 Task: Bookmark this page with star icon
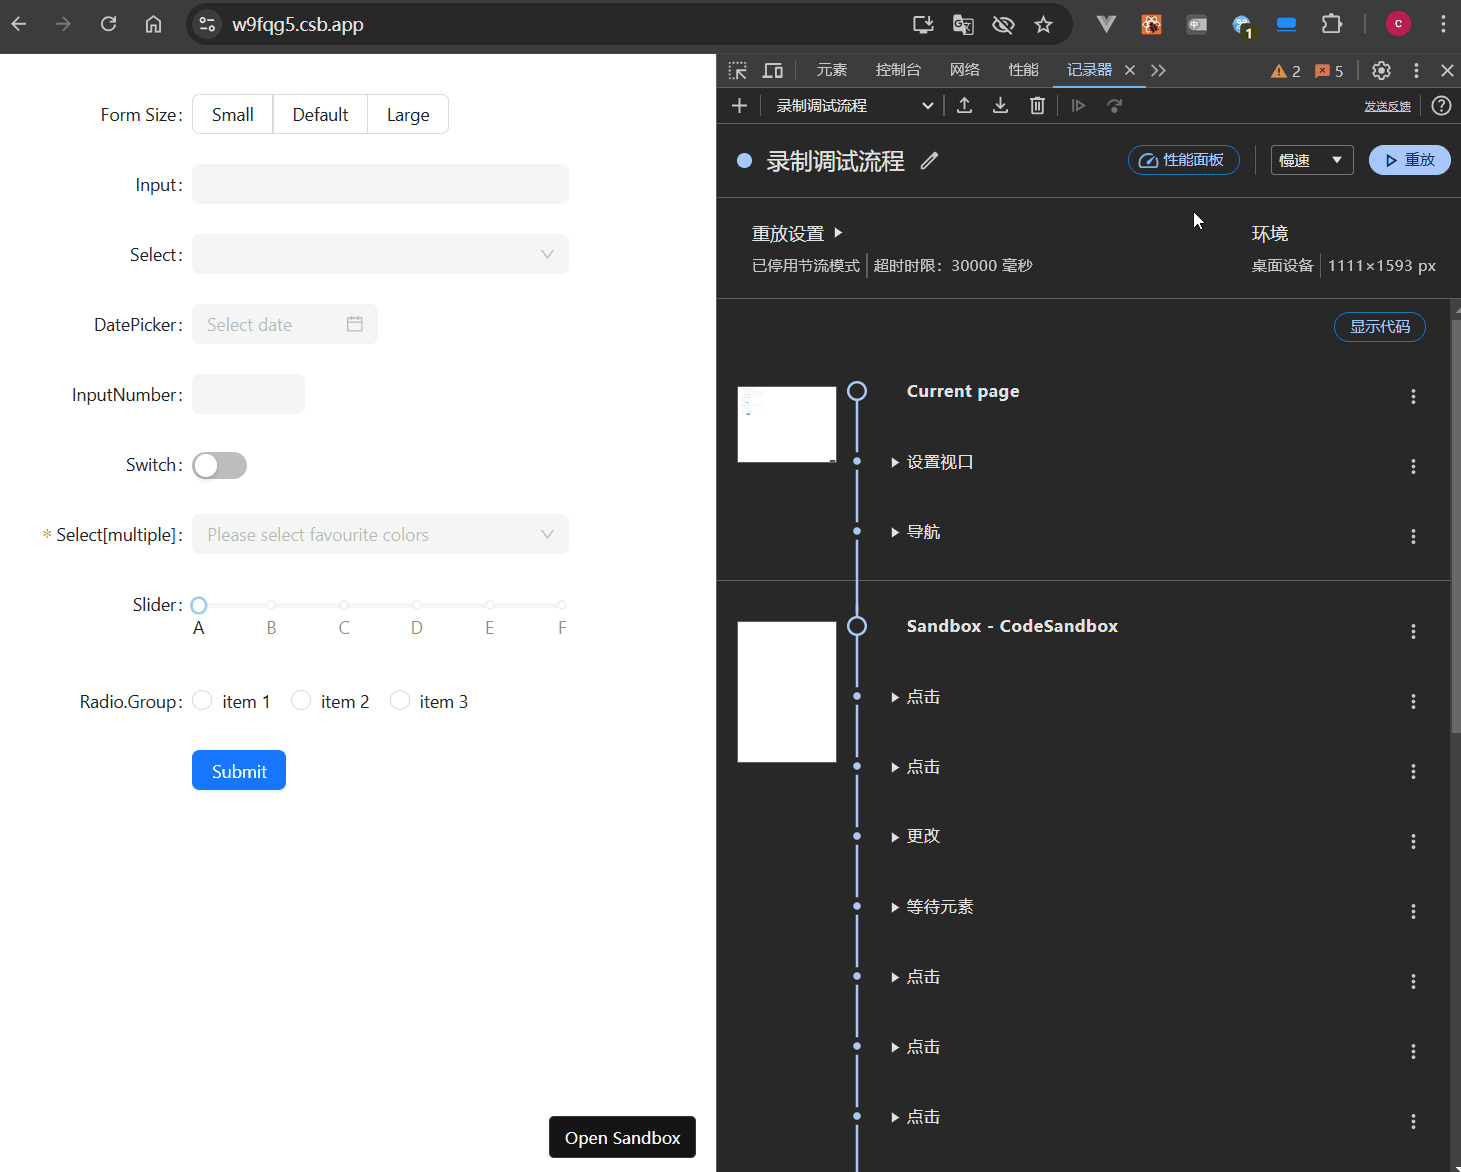[x=1043, y=24]
